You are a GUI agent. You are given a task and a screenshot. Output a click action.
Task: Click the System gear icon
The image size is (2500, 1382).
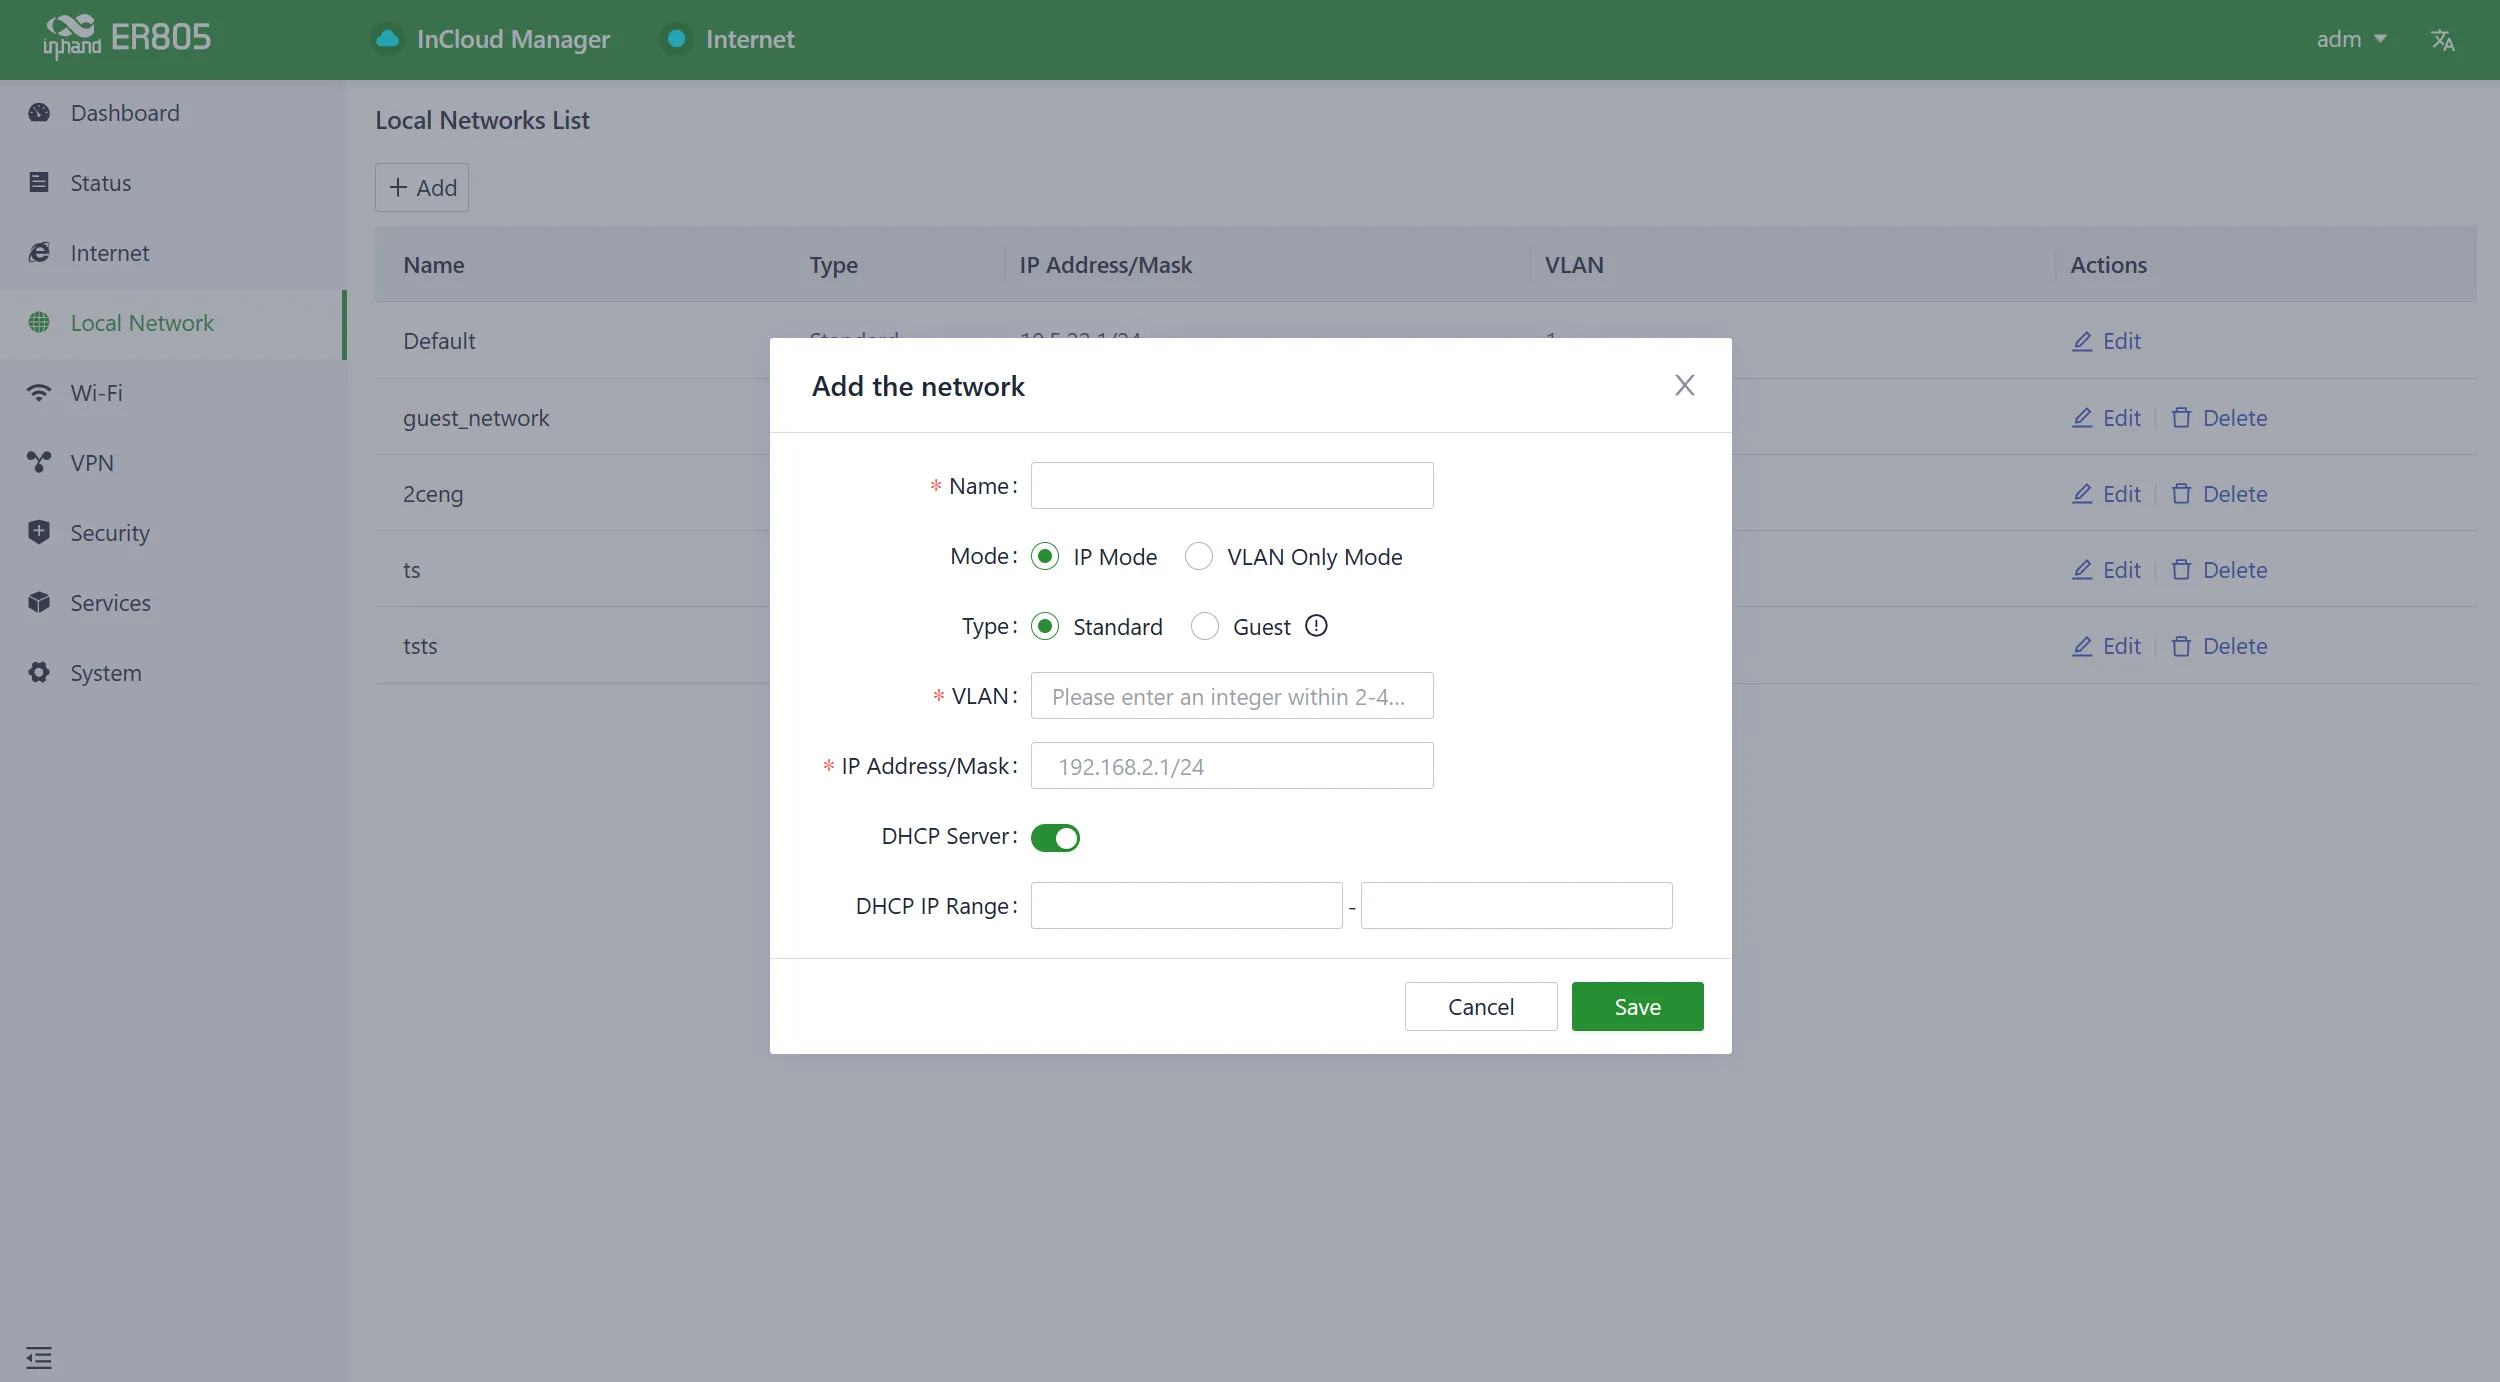(x=39, y=673)
